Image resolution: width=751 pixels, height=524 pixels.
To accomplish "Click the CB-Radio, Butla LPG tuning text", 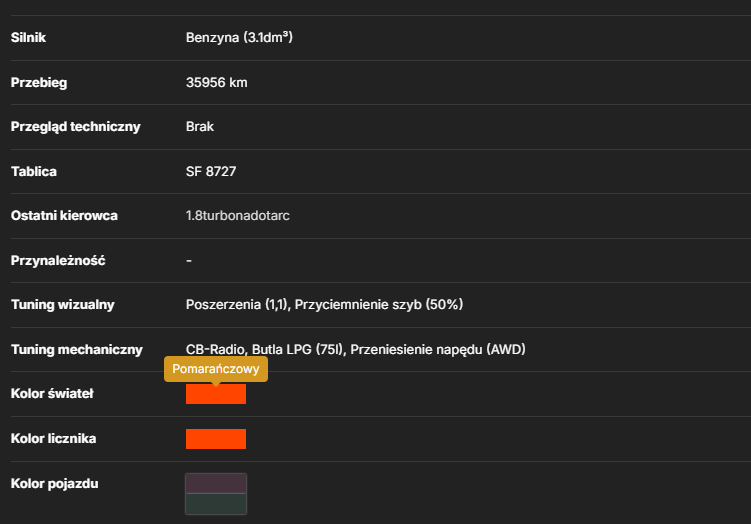I will pyautogui.click(x=355, y=350).
